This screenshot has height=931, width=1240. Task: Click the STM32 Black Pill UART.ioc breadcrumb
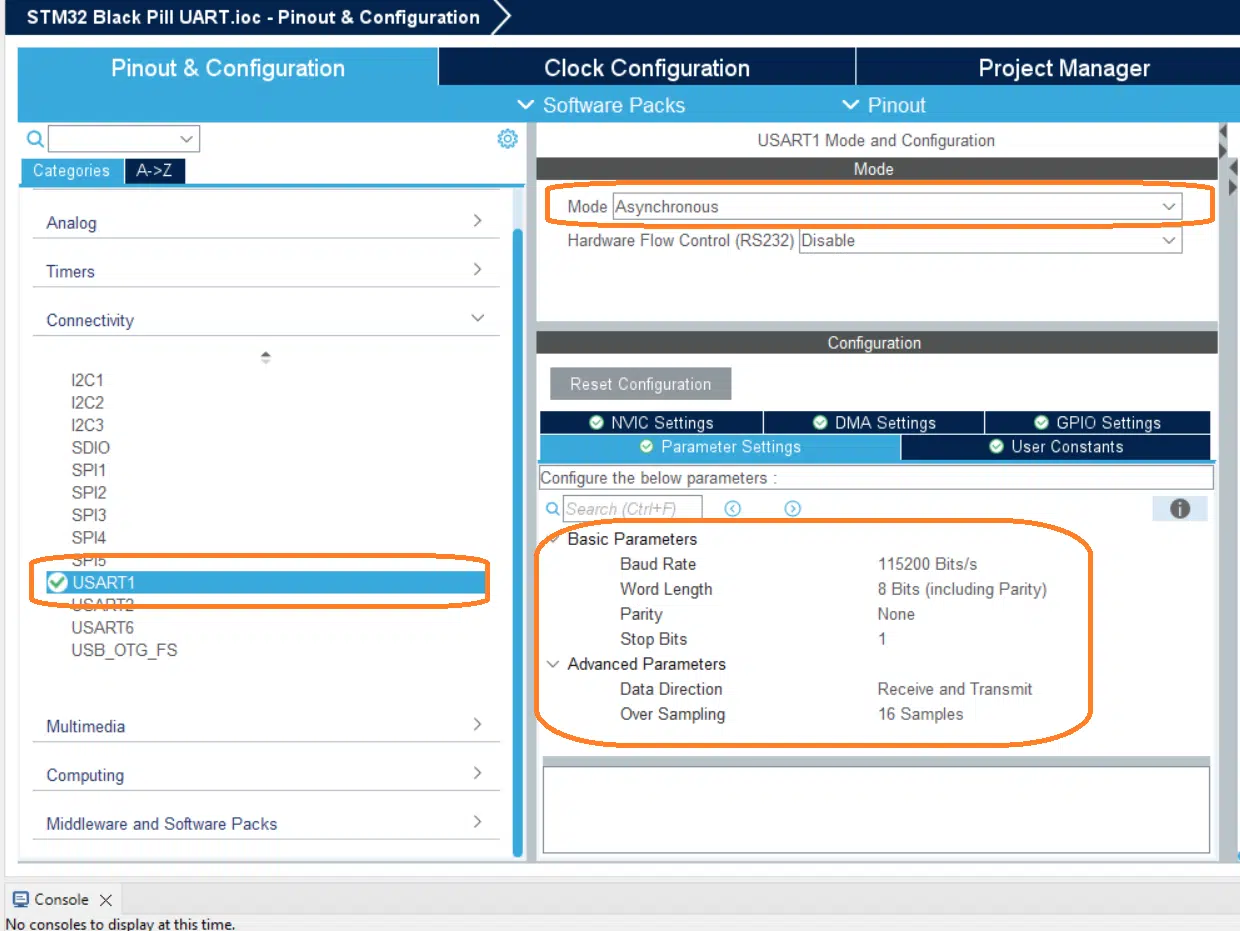click(x=253, y=17)
